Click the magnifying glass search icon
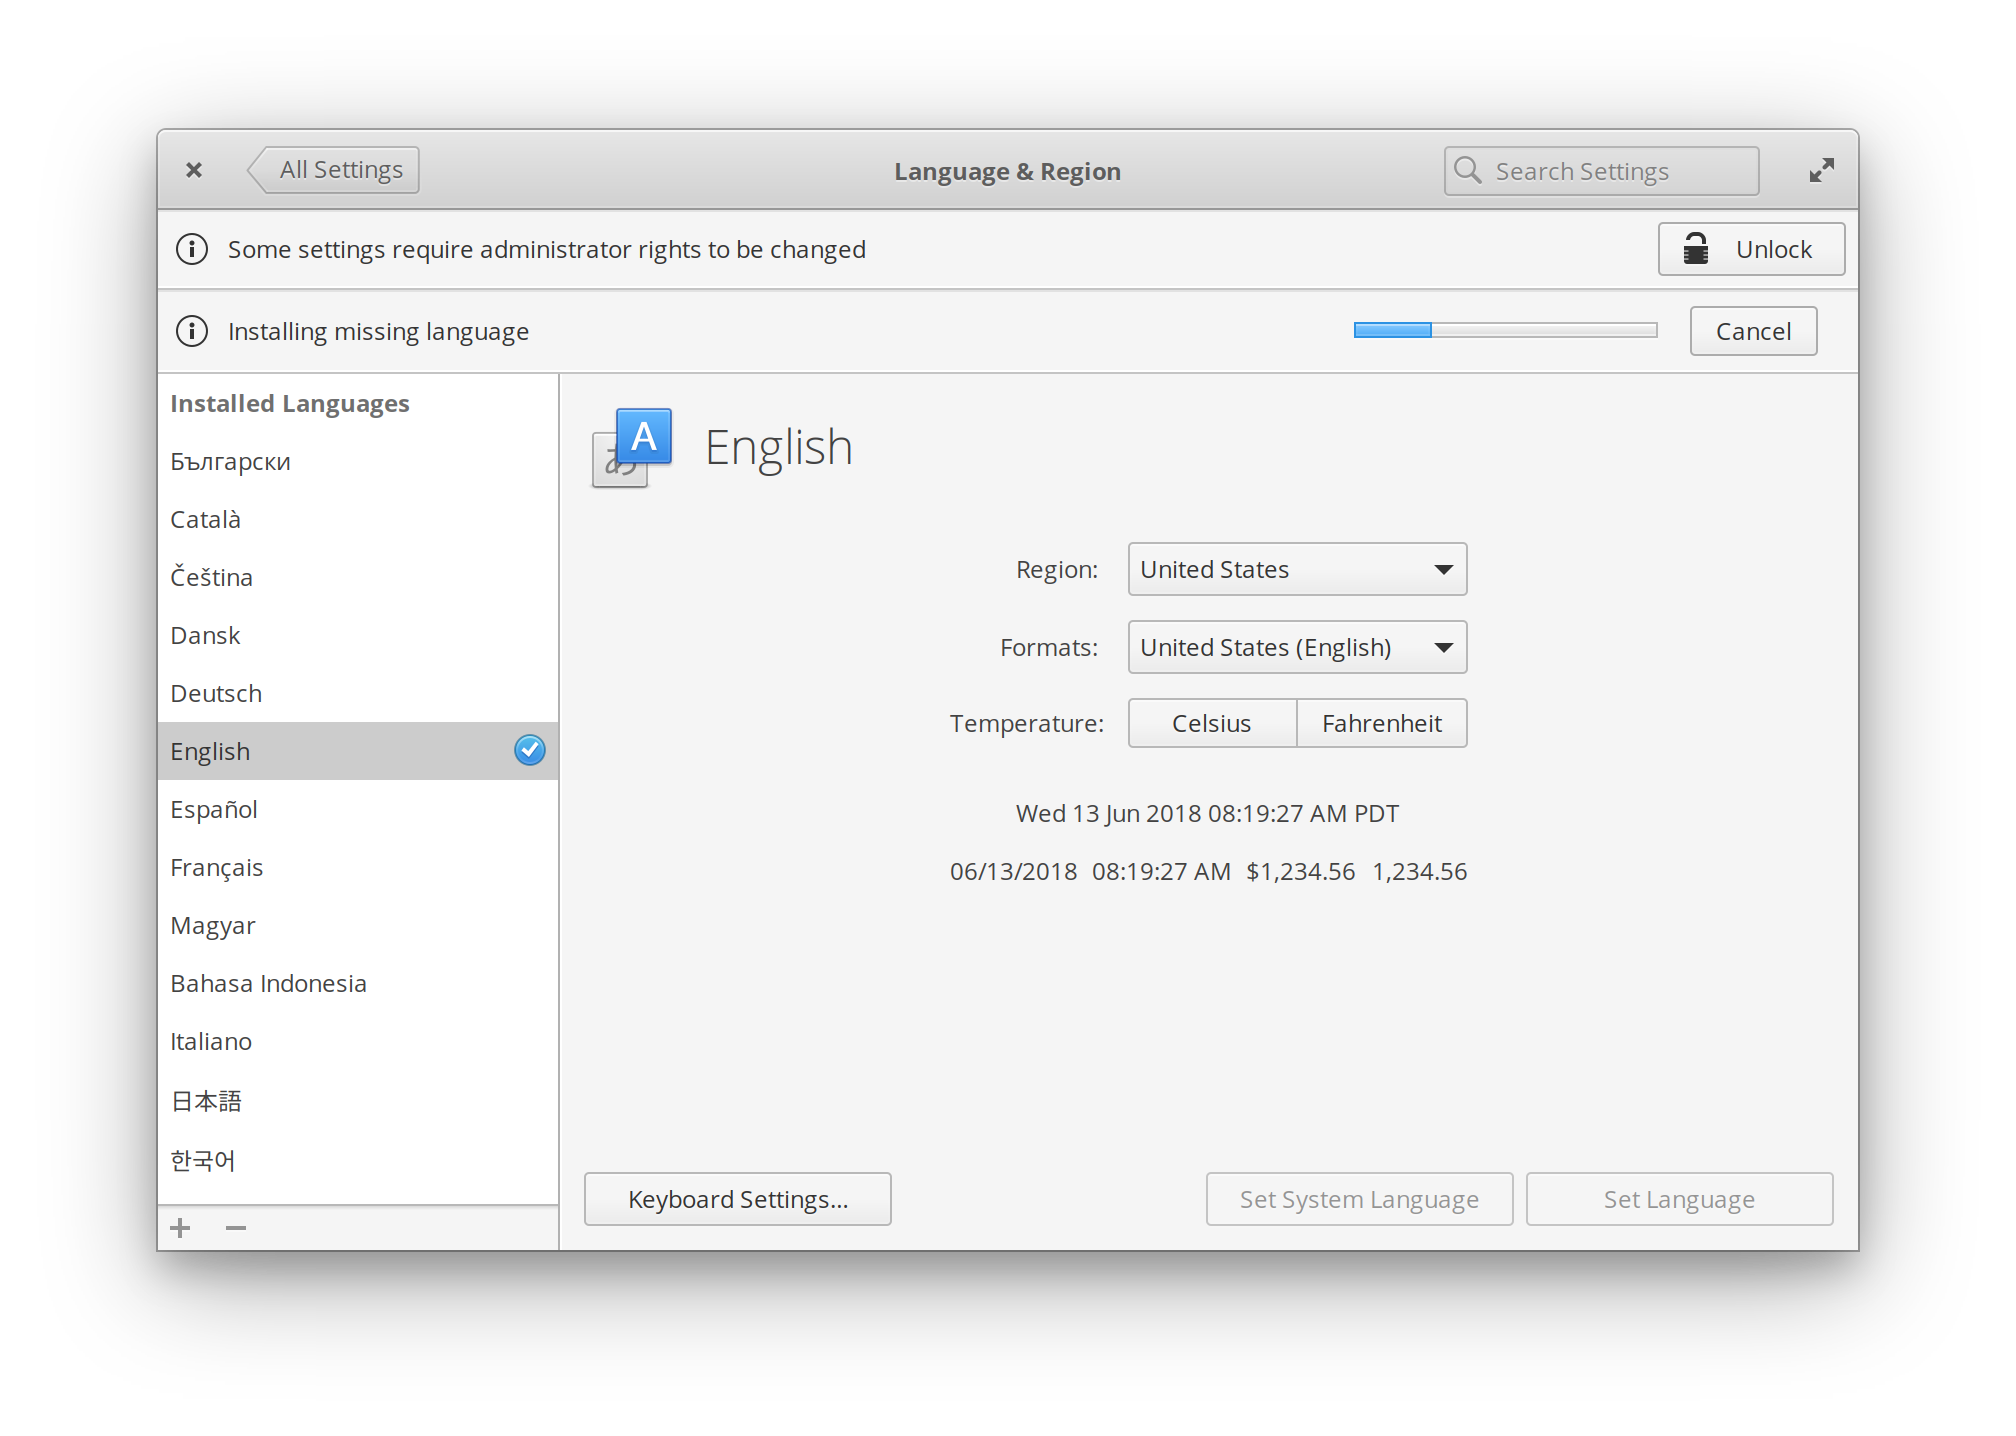 tap(1467, 170)
